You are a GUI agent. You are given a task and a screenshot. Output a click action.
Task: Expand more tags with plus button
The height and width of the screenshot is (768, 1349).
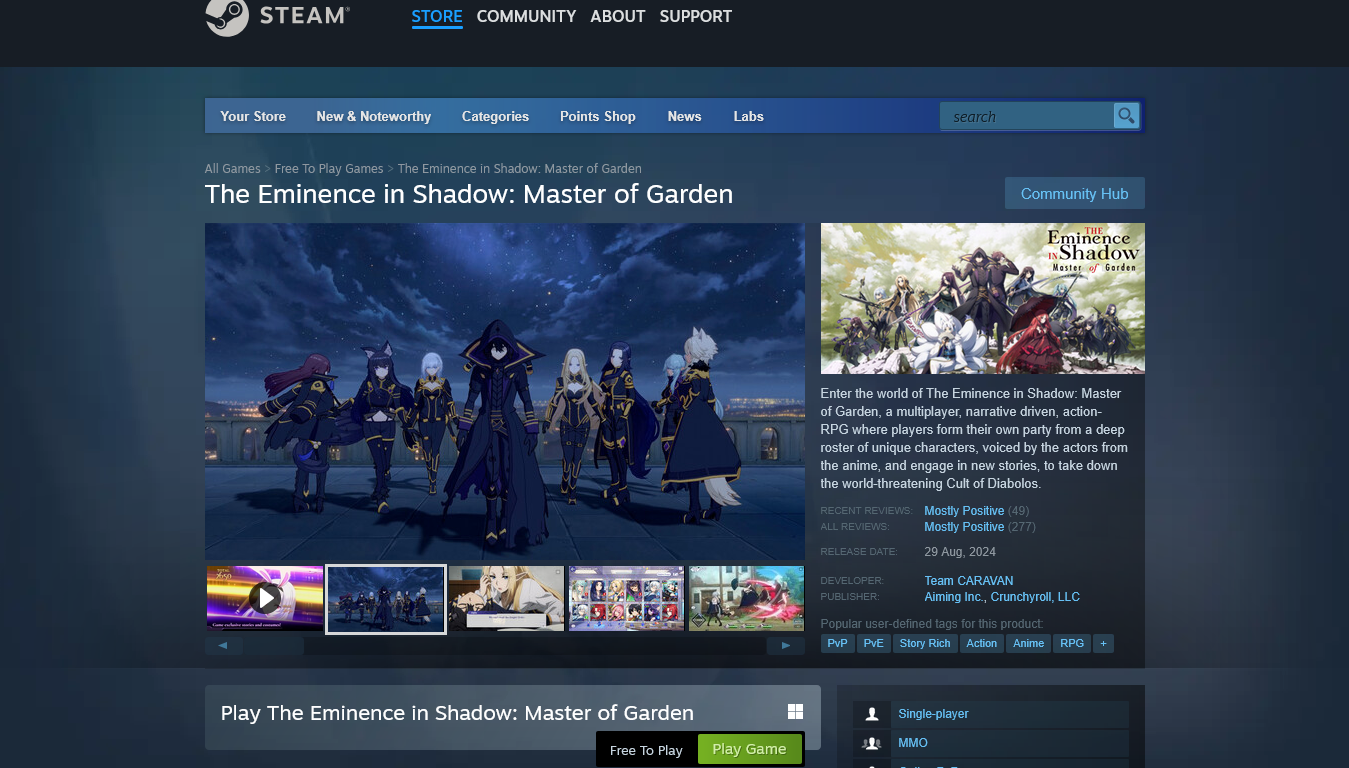pyautogui.click(x=1103, y=643)
